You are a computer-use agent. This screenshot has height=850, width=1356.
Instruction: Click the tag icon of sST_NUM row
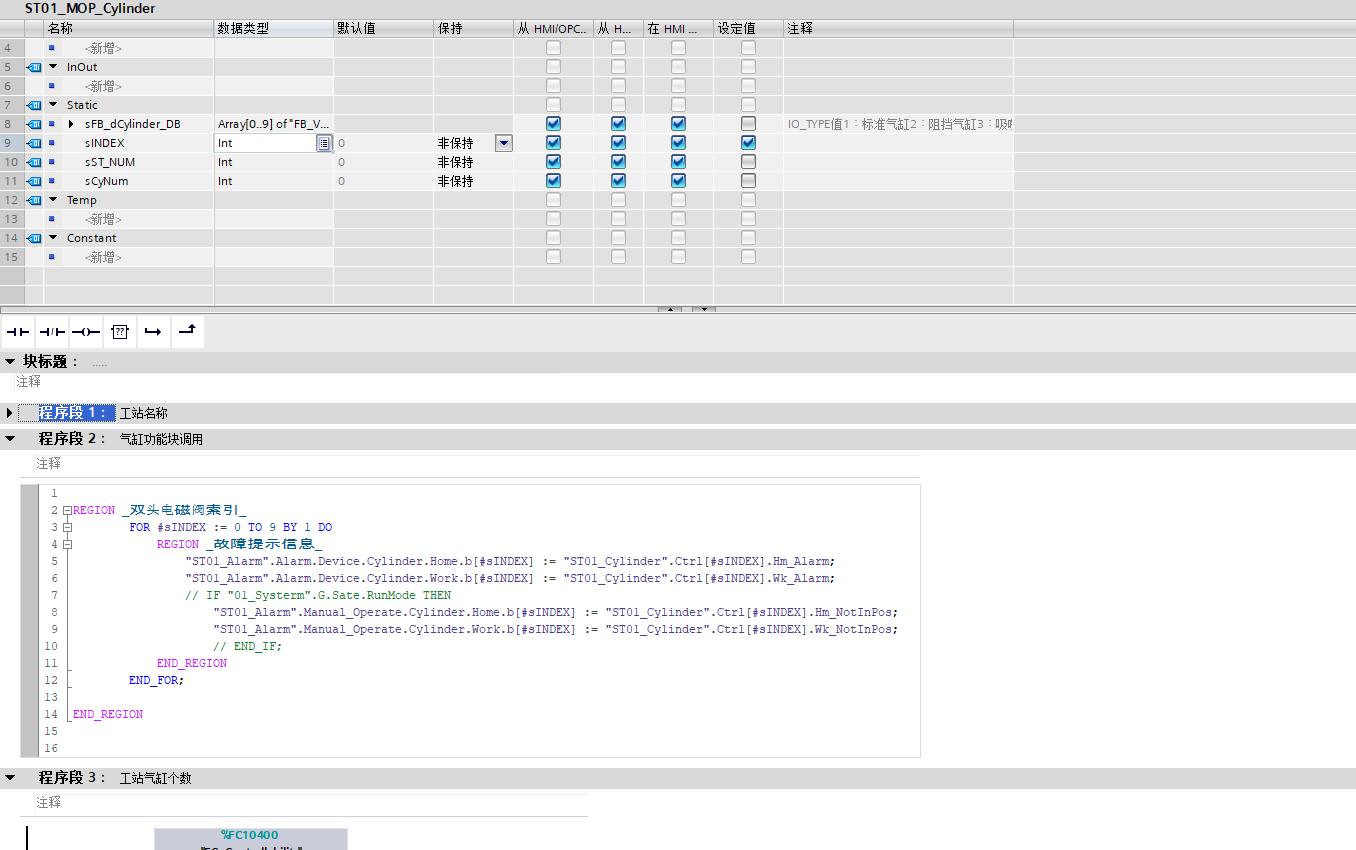pos(33,162)
